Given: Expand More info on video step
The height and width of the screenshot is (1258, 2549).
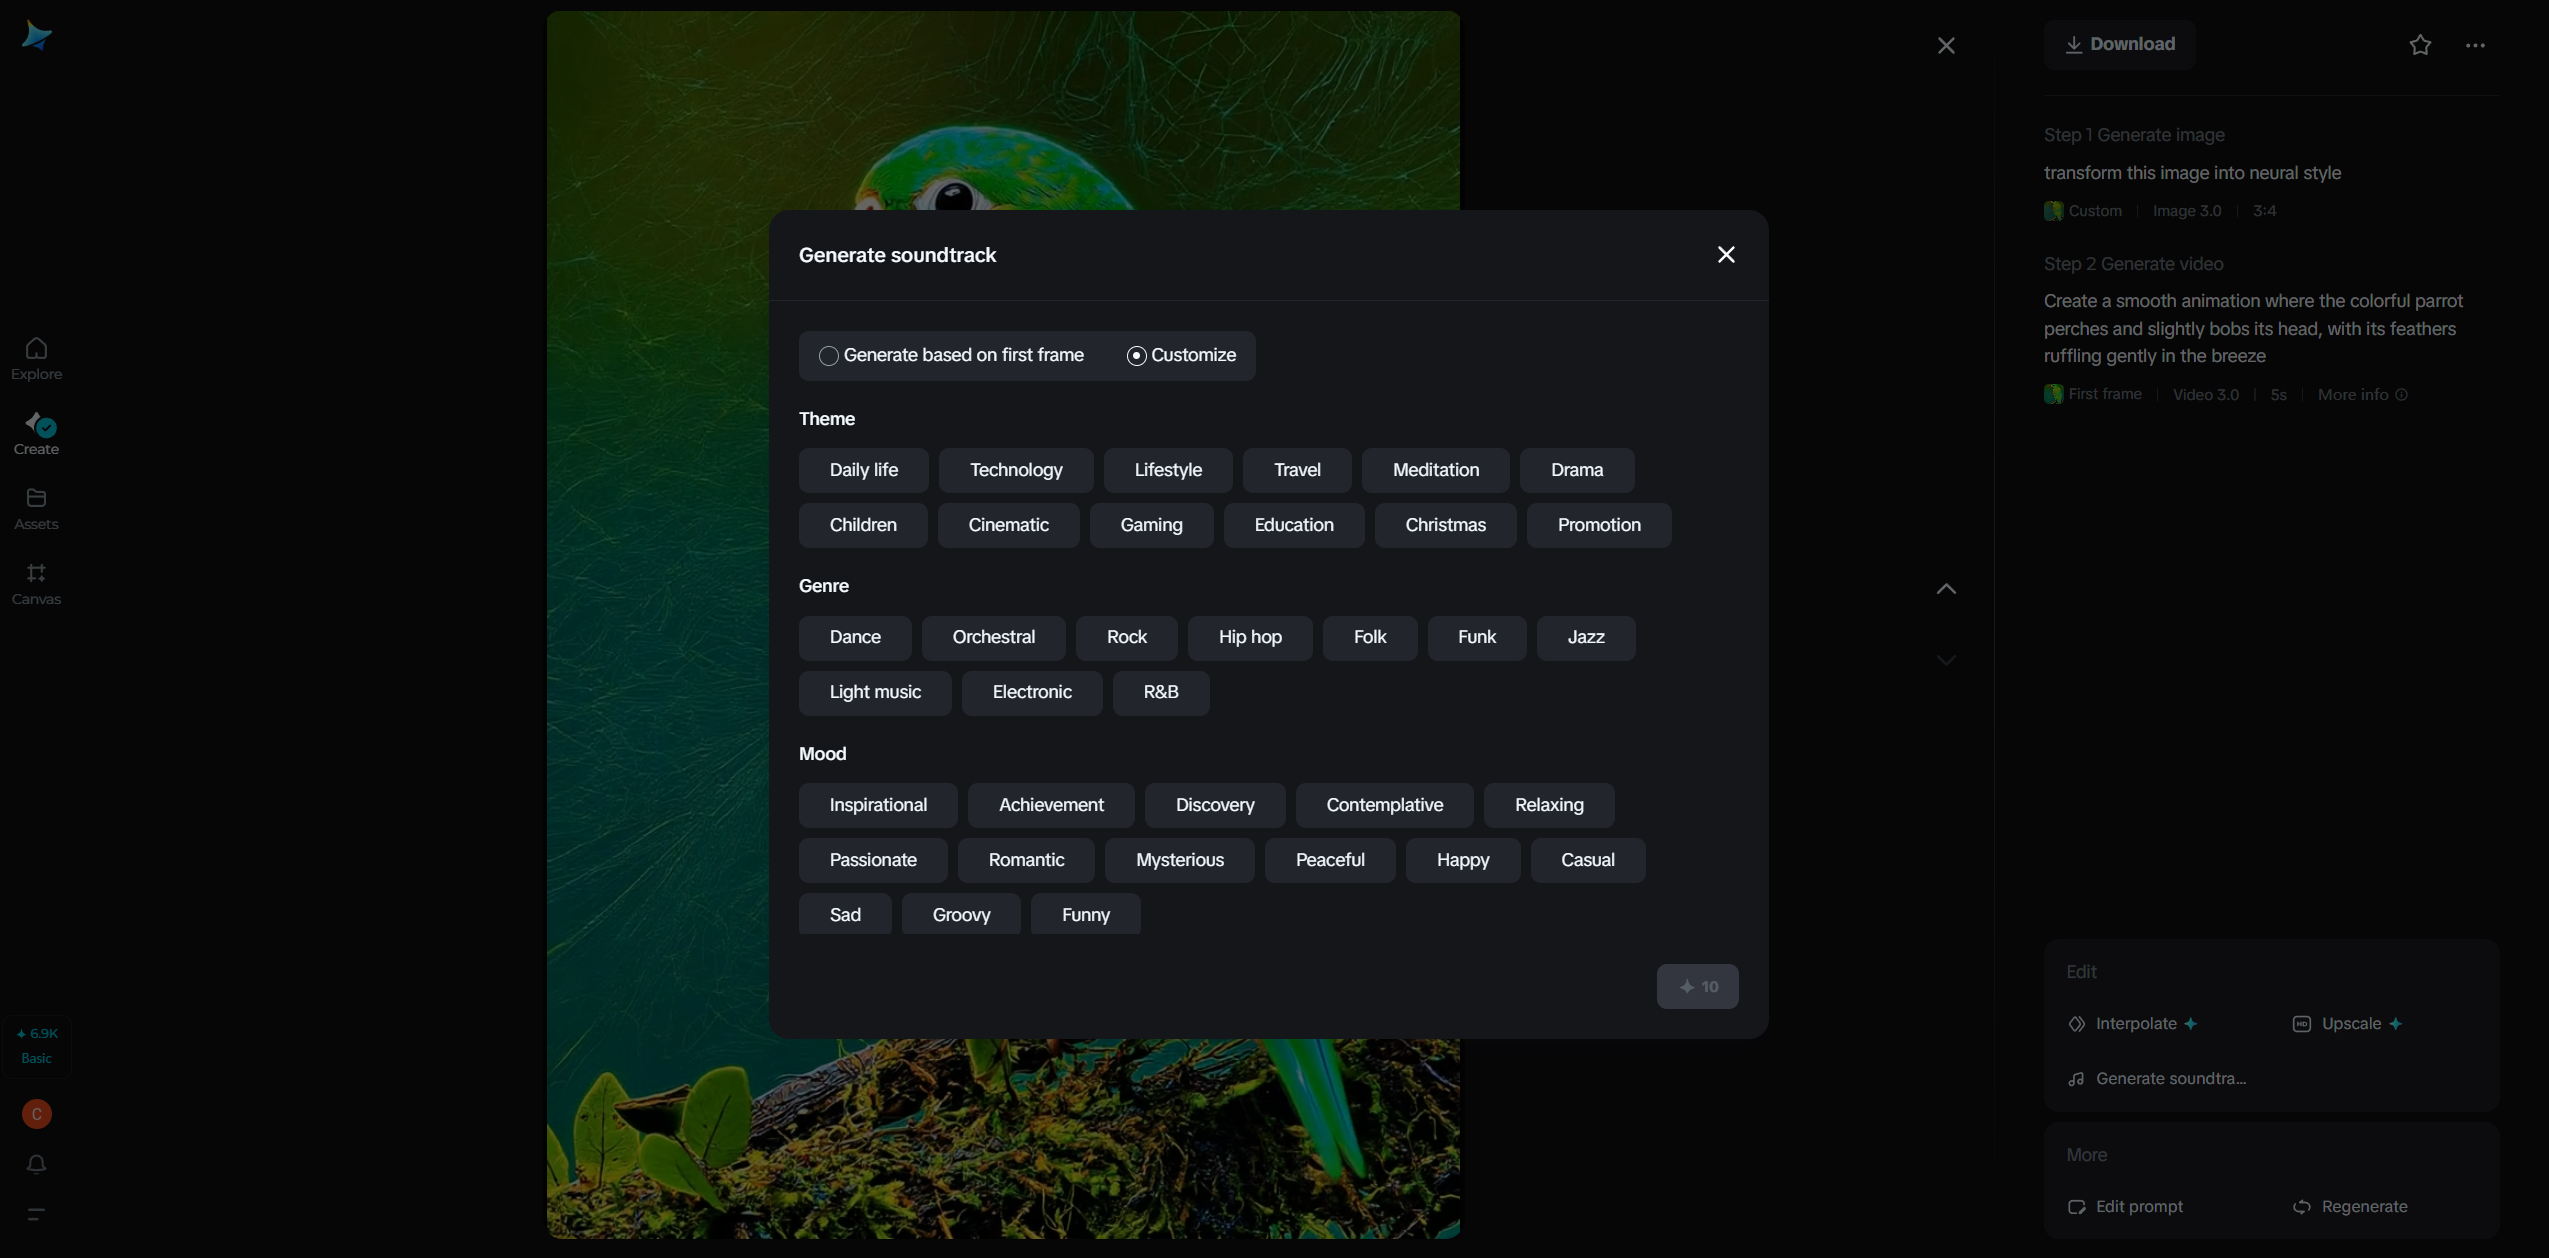Looking at the screenshot, I should 2361,395.
